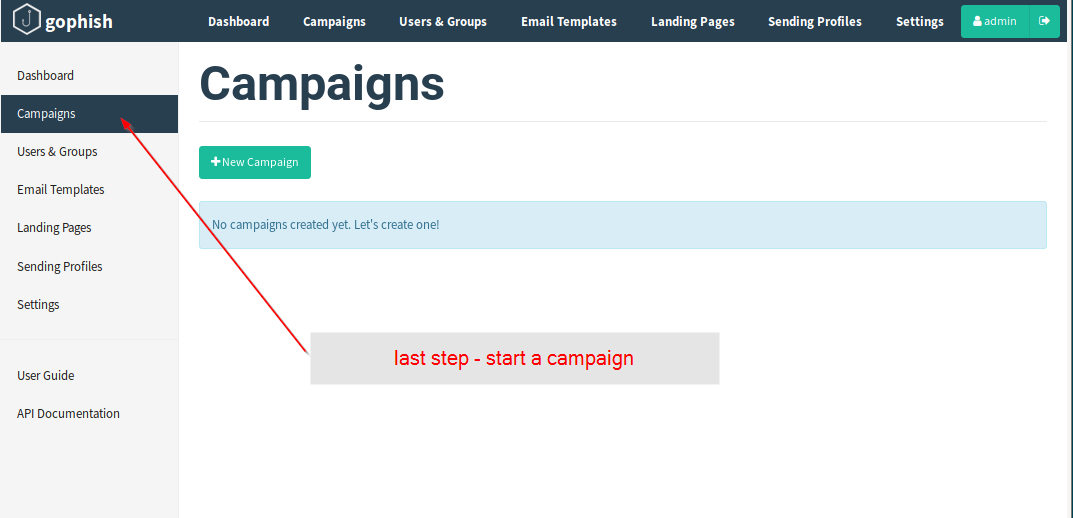
Task: Select Landing Pages in the left sidebar
Action: (55, 228)
